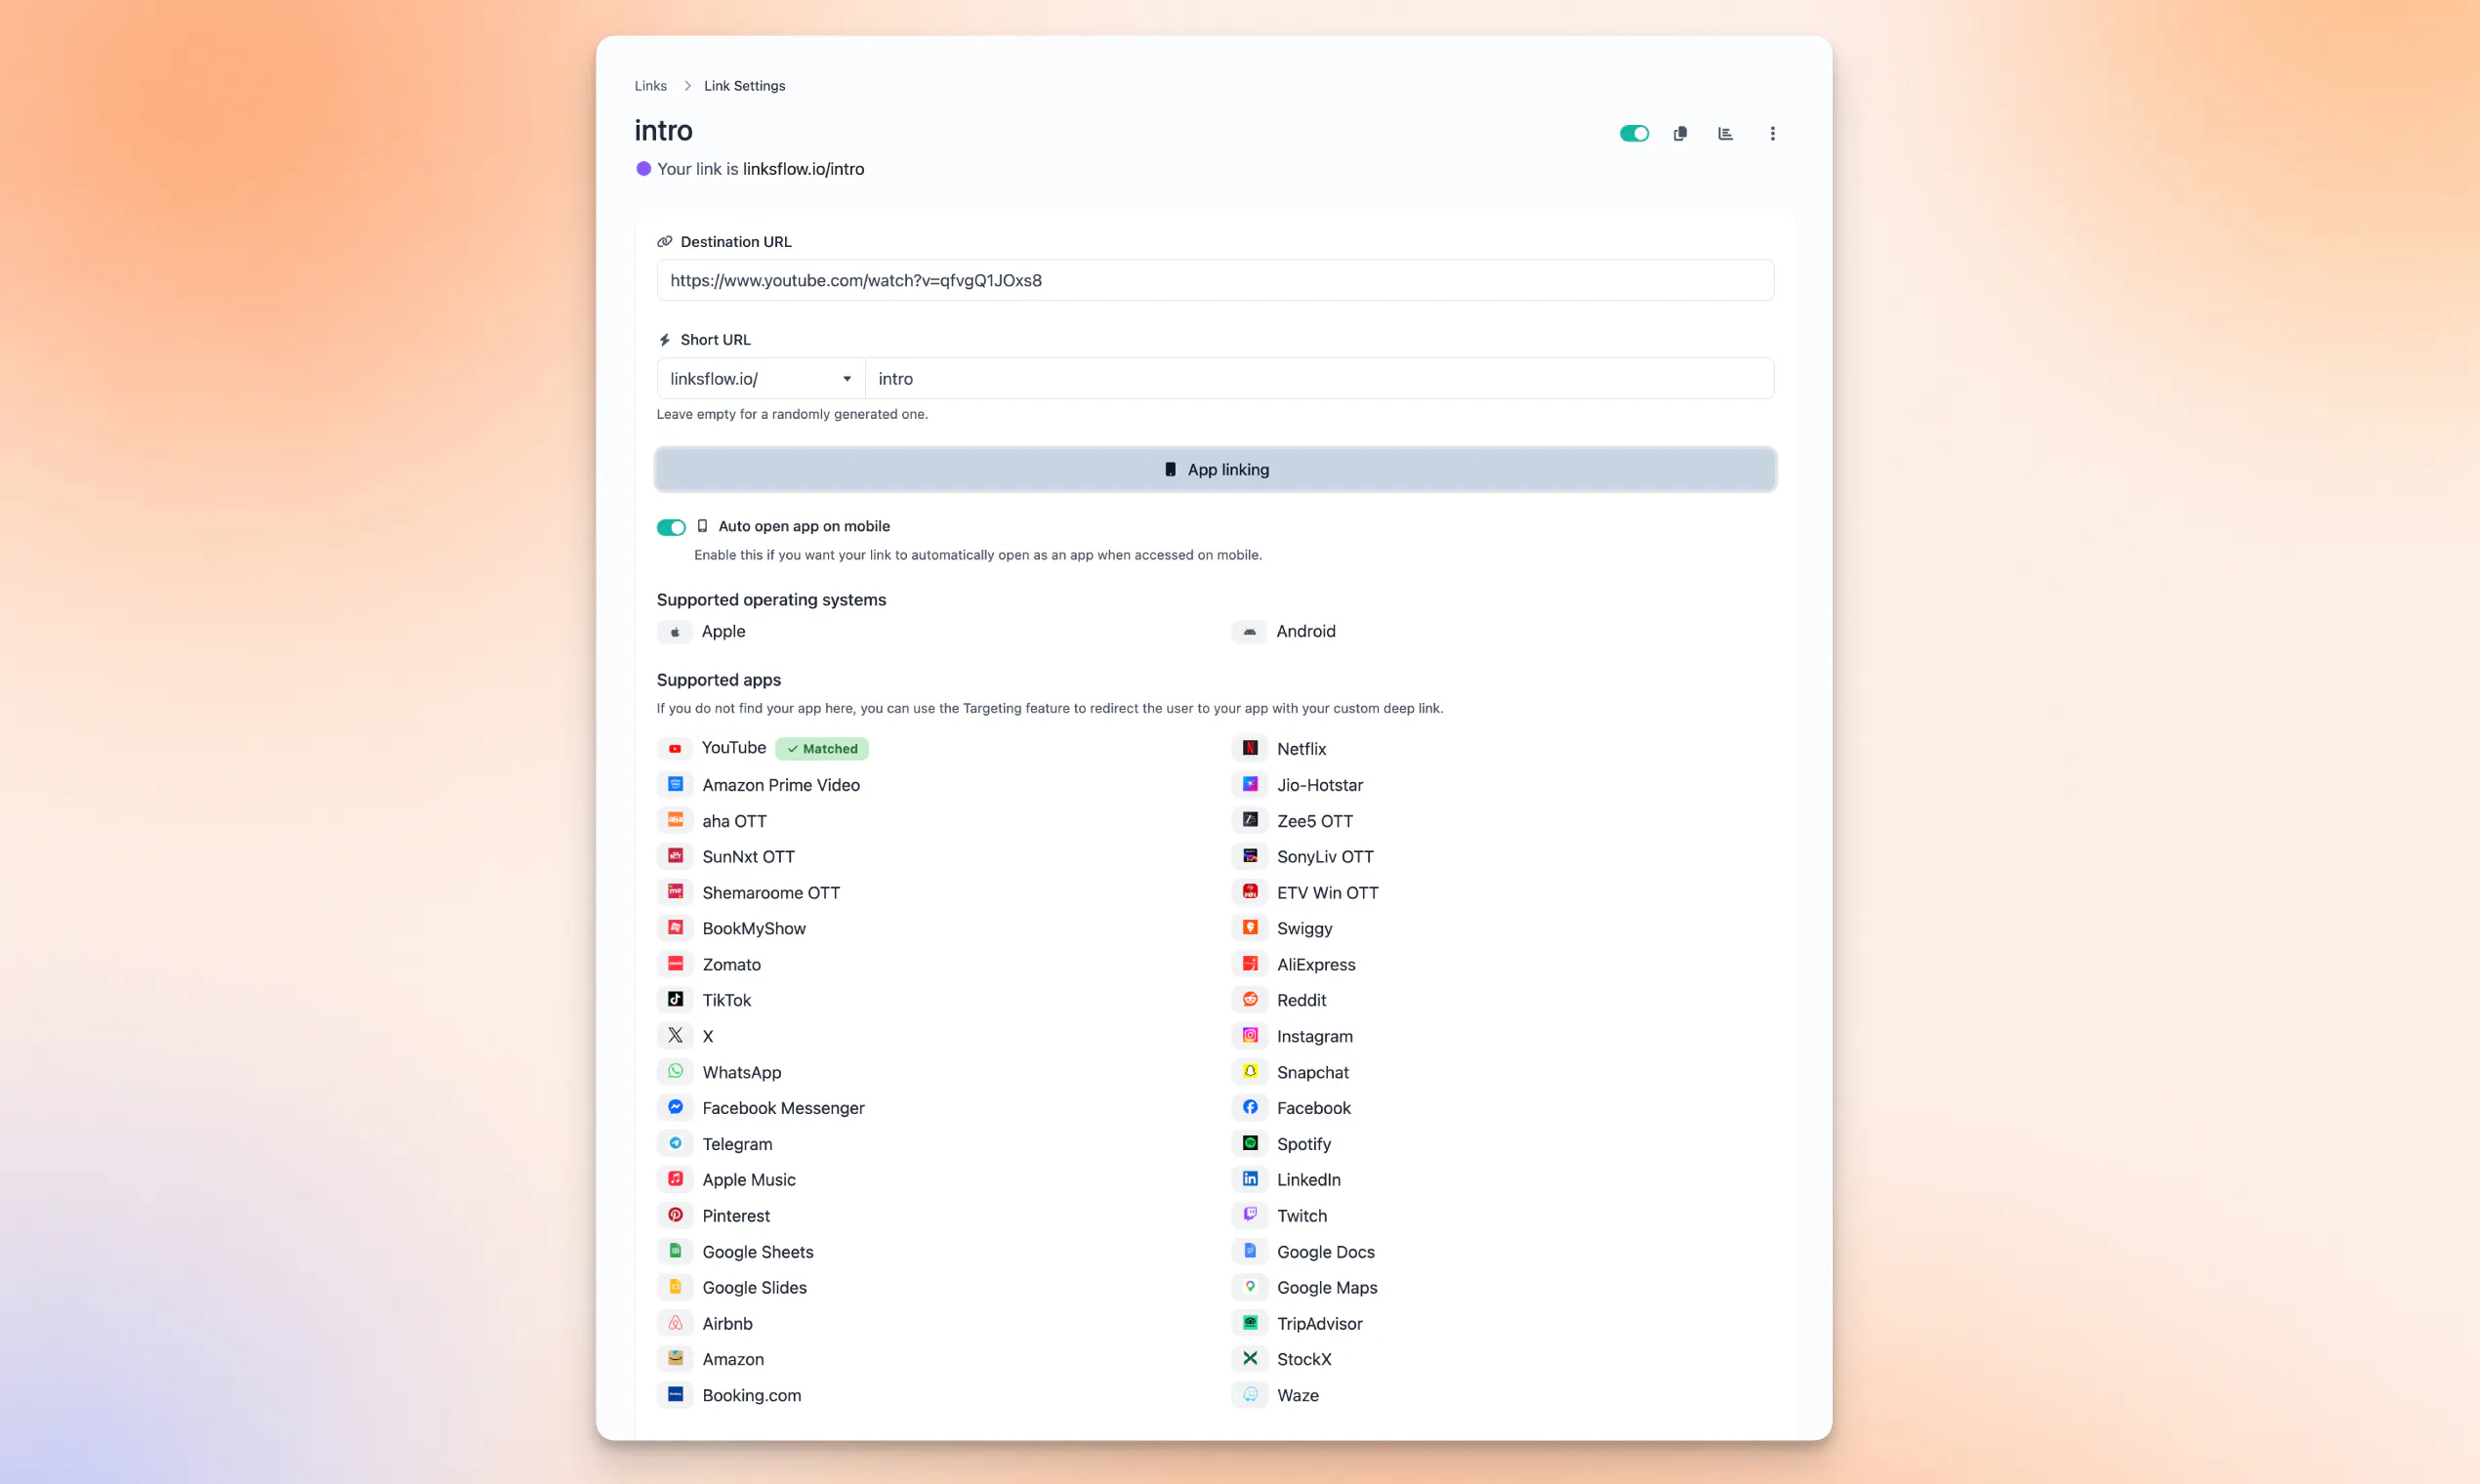This screenshot has width=2480, height=1484.
Task: Click the Reddit icon
Action: coord(1250,1000)
